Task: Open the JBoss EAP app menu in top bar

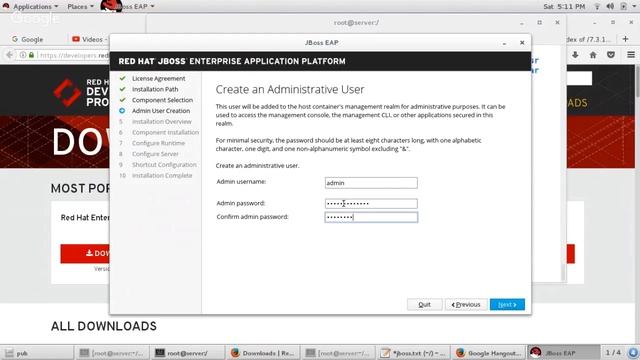Action: point(129,7)
